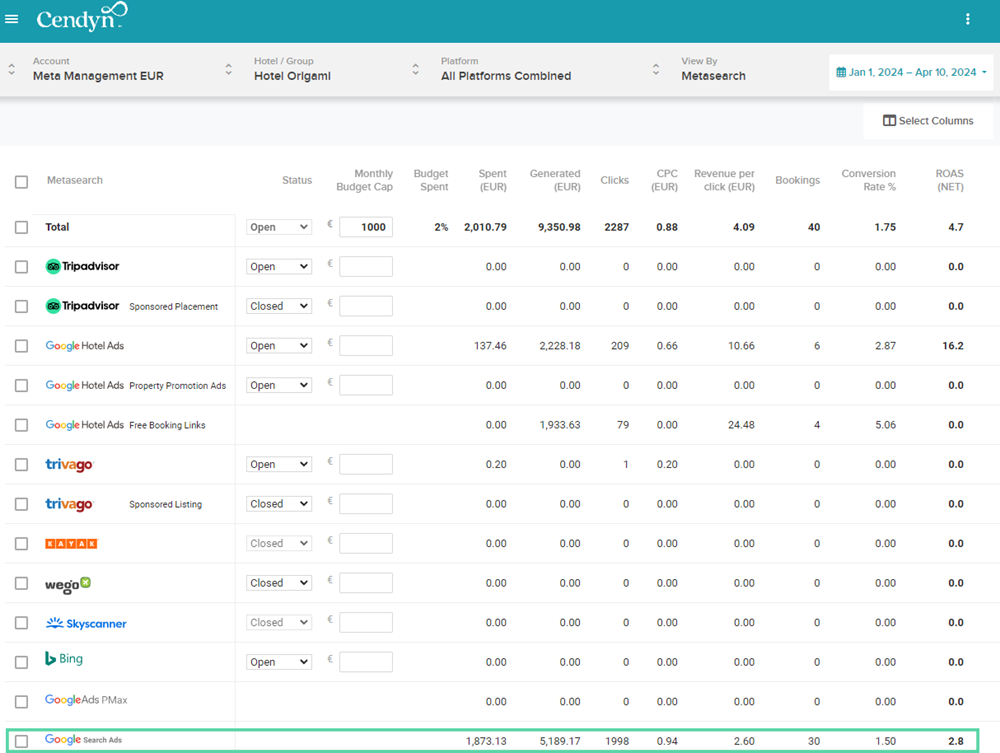
Task: Open the date range picker dropdown
Action: coord(911,73)
